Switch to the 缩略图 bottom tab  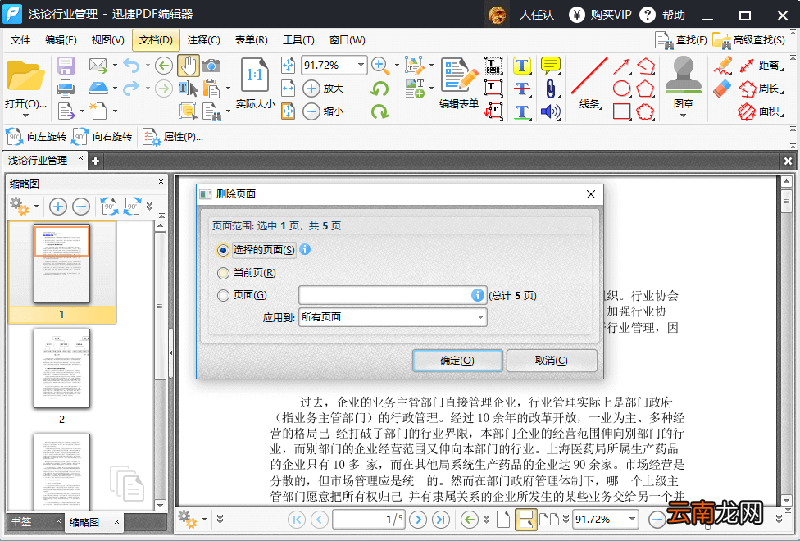94,522
